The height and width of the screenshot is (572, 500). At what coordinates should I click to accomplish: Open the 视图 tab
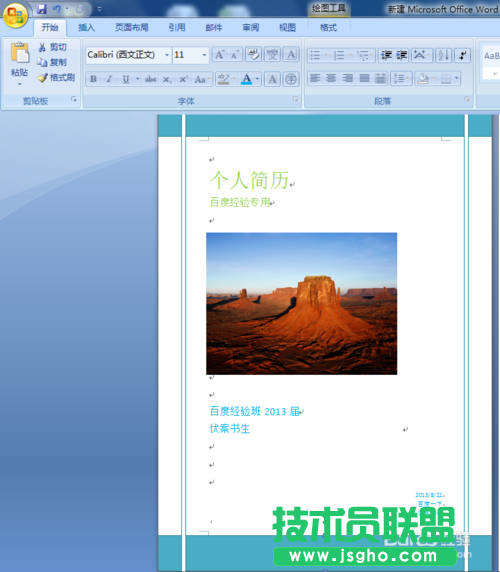coord(287,27)
